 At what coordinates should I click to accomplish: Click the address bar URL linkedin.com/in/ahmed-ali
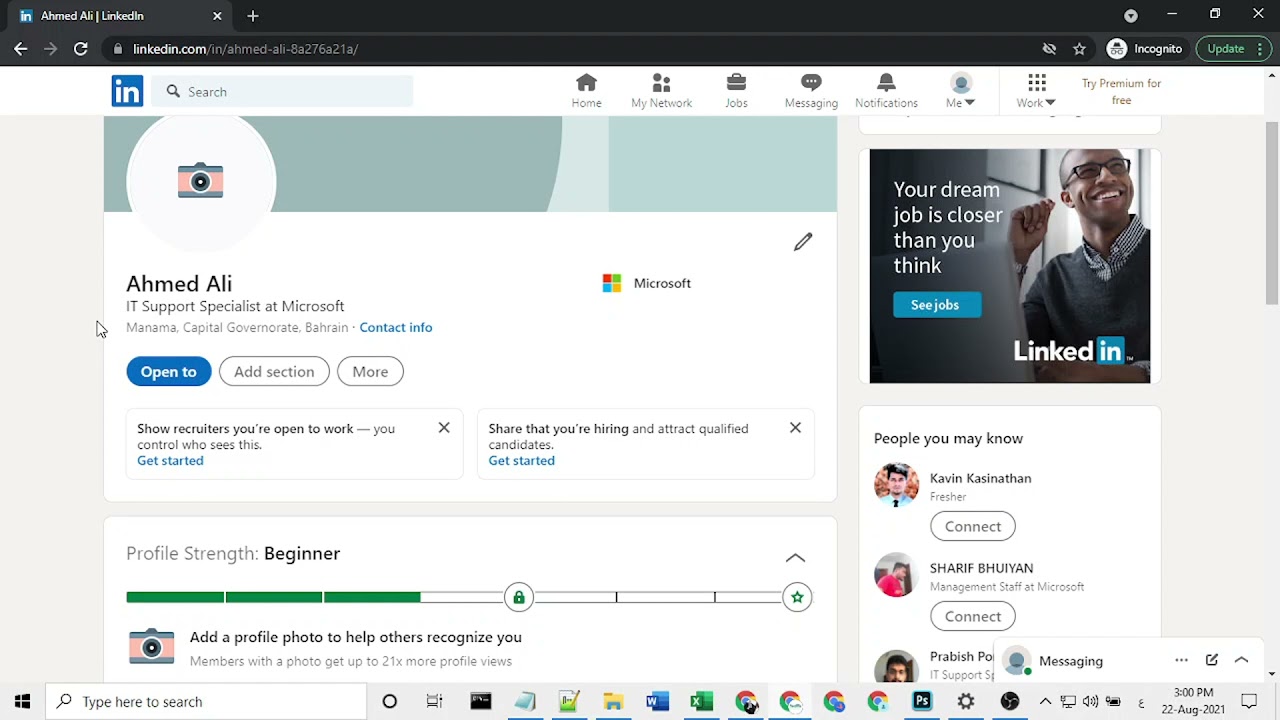coord(245,48)
